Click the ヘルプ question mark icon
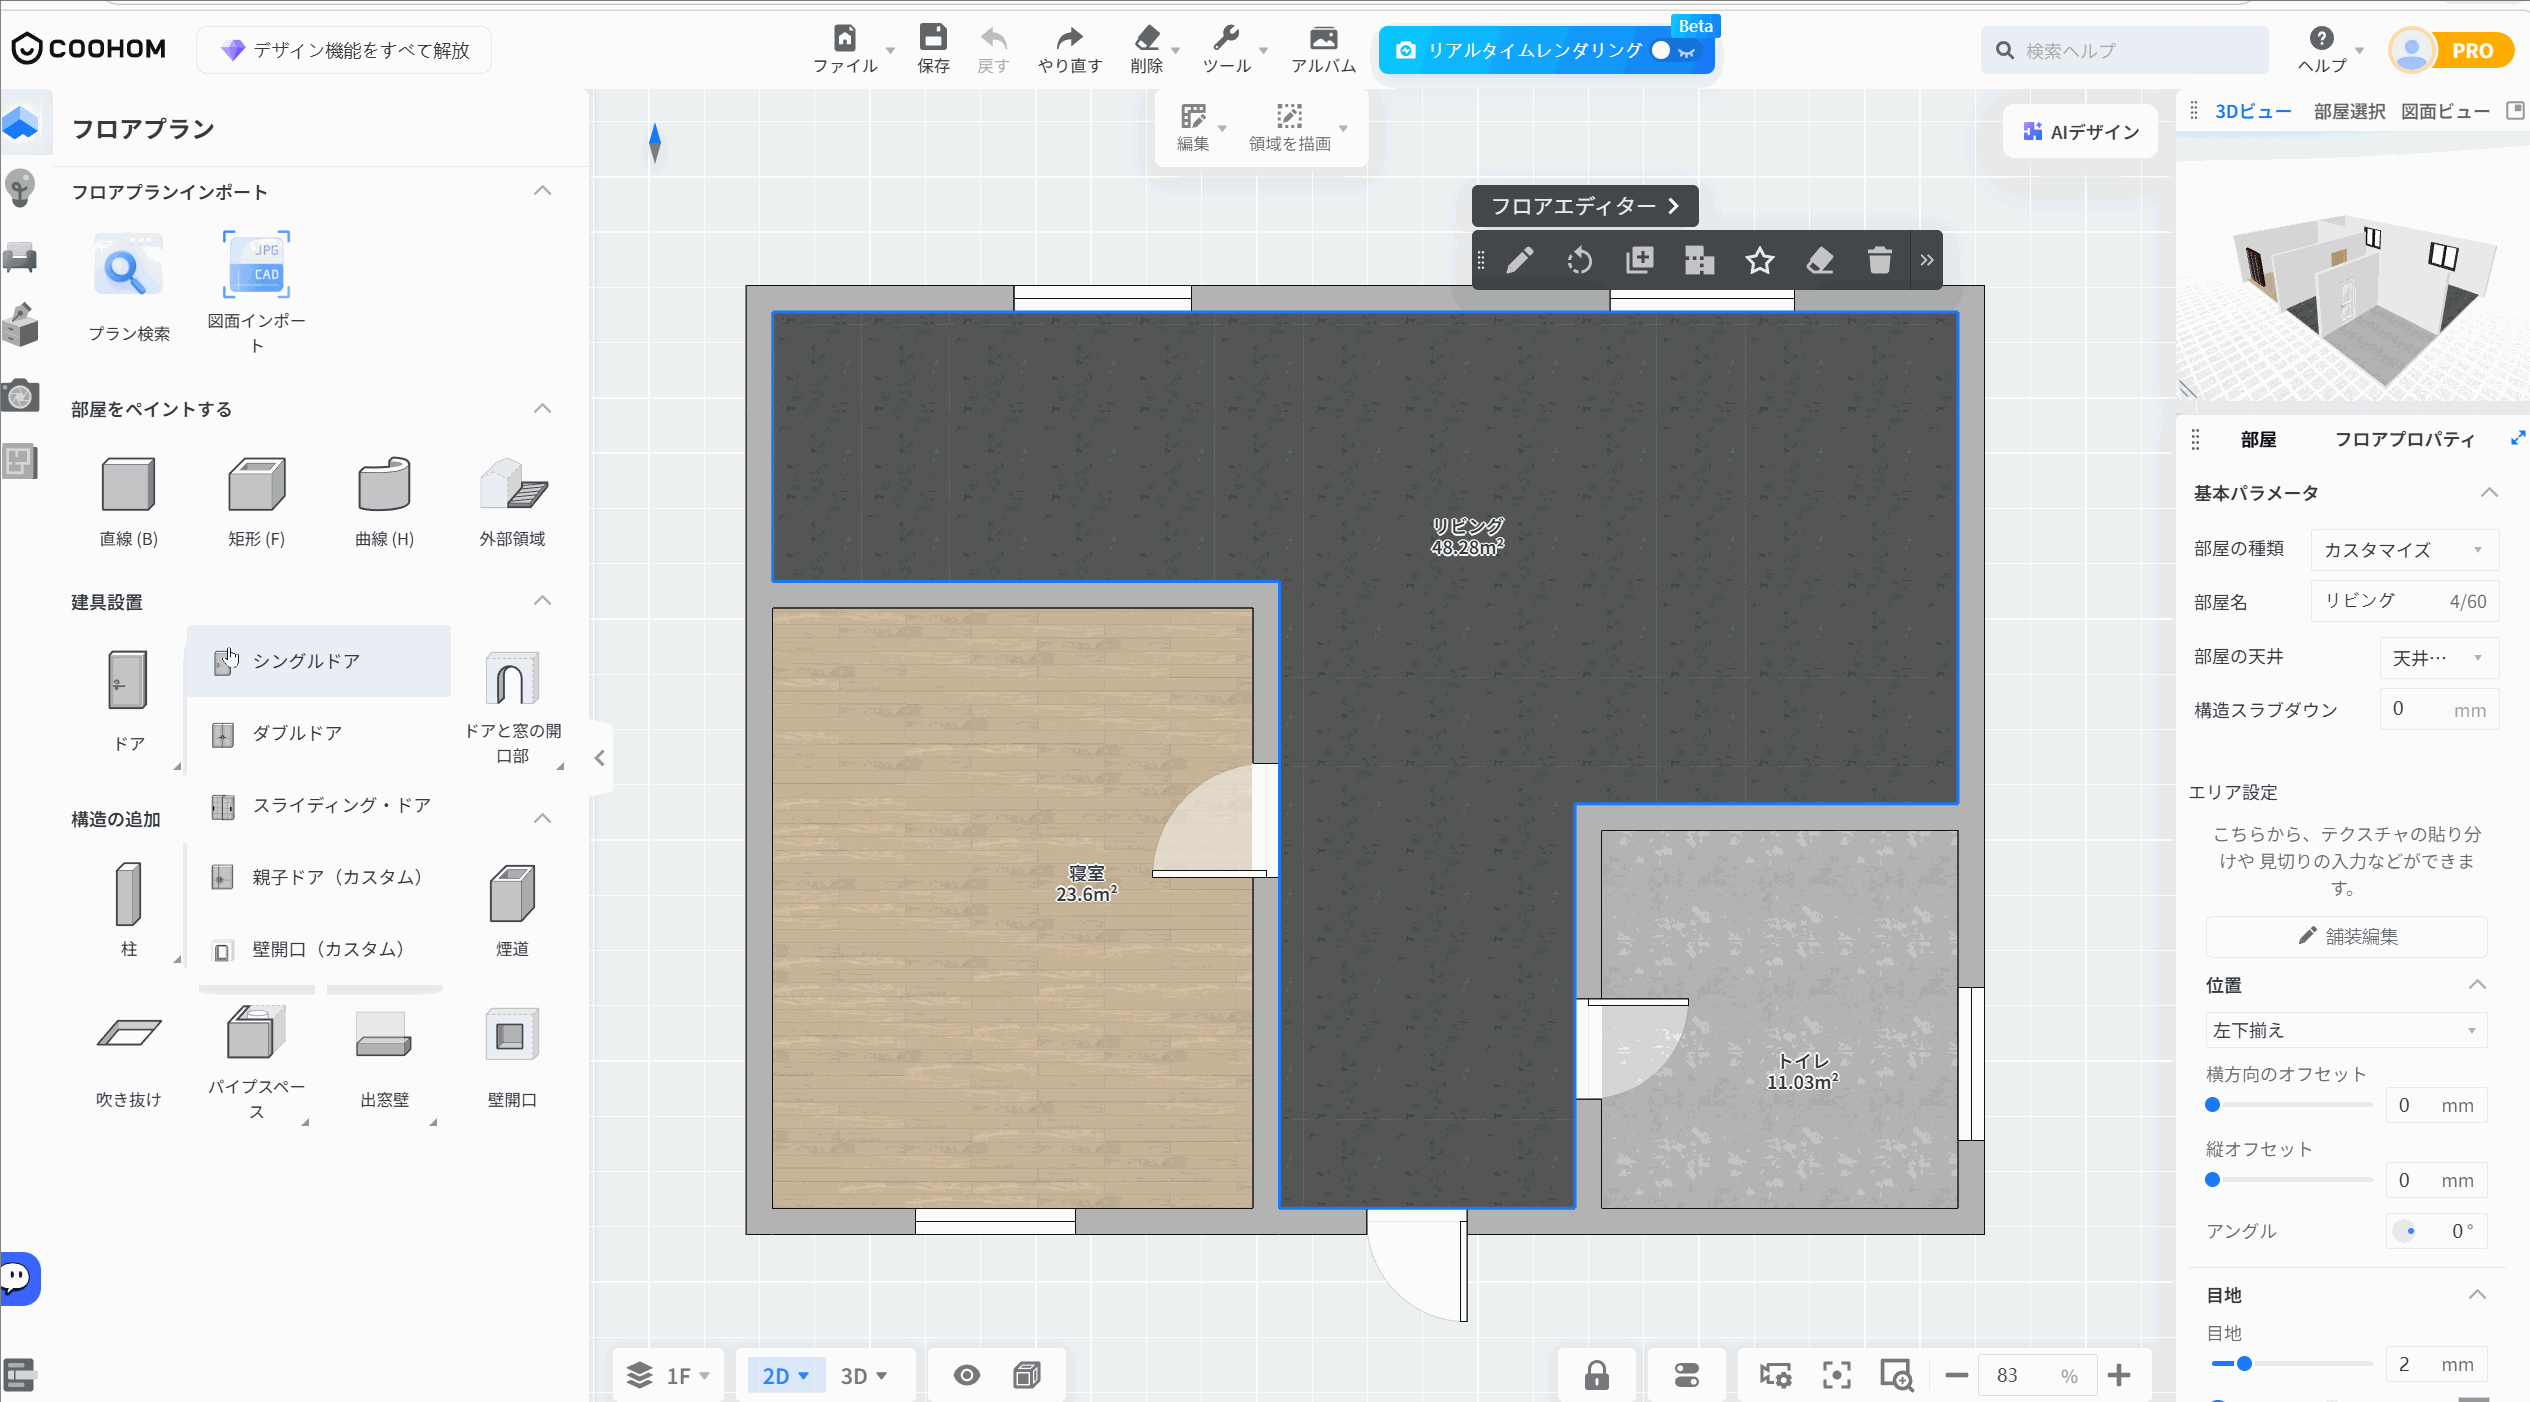 pos(2322,38)
